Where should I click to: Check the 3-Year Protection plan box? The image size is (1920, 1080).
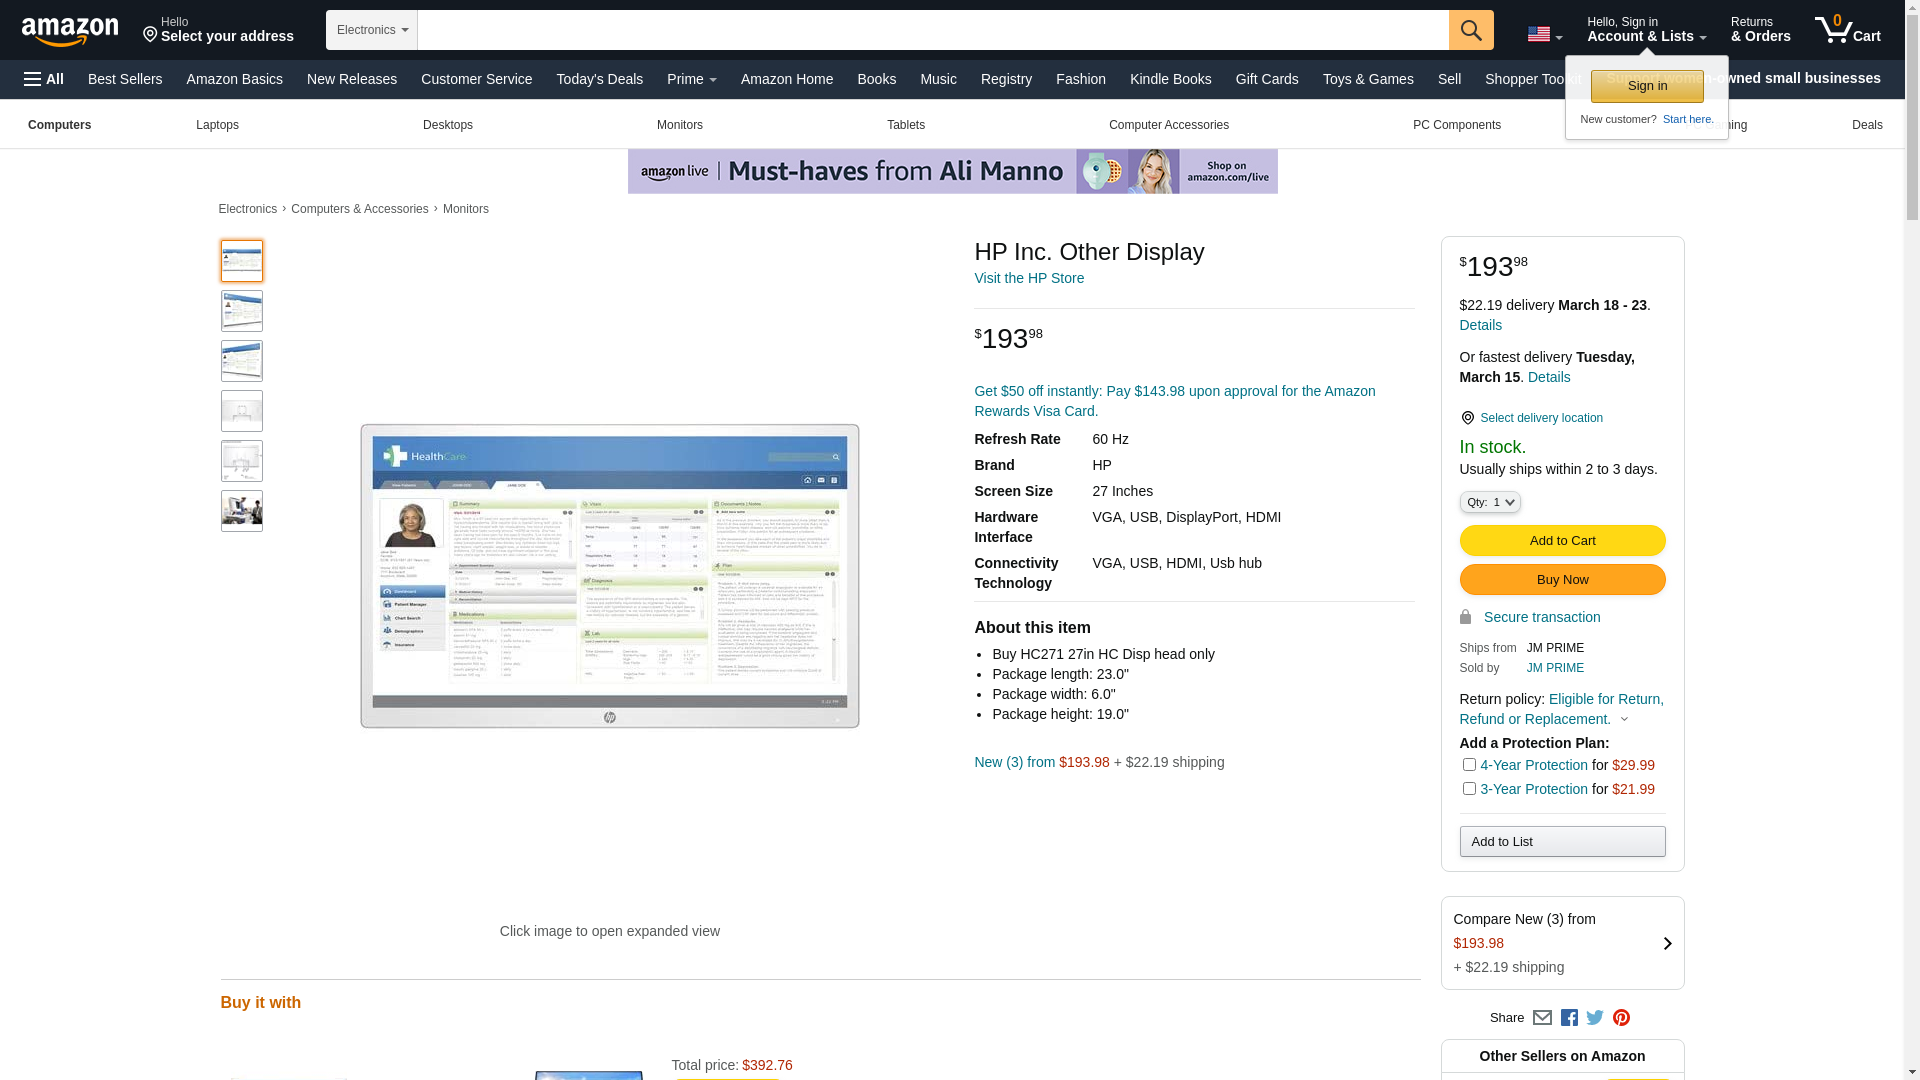tap(1469, 789)
